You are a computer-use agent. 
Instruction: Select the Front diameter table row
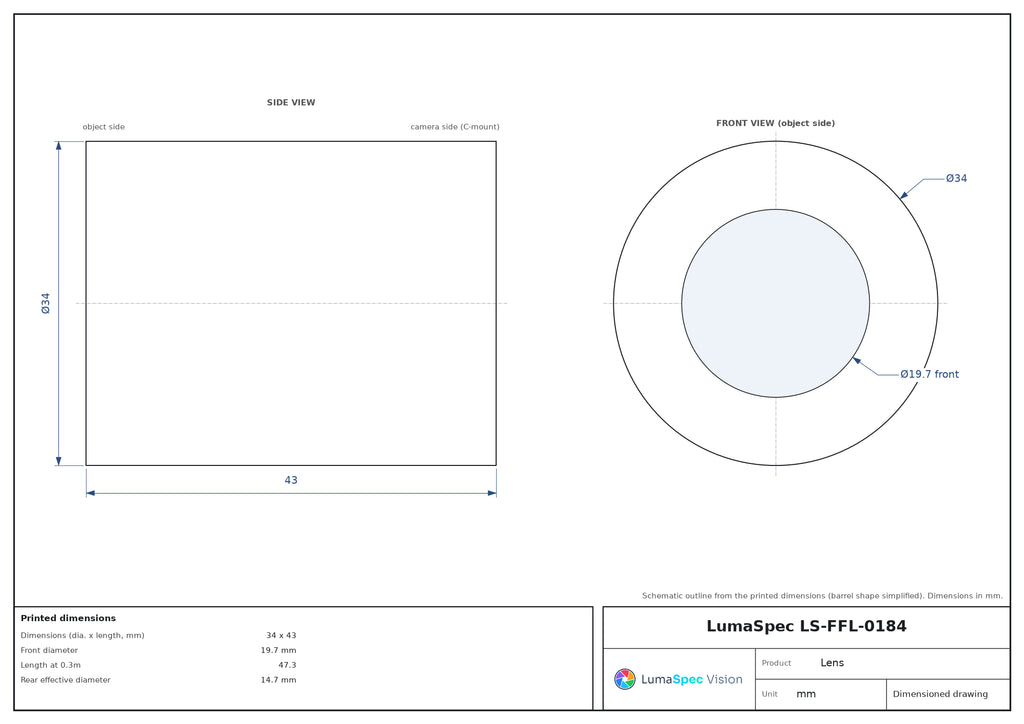(158, 650)
